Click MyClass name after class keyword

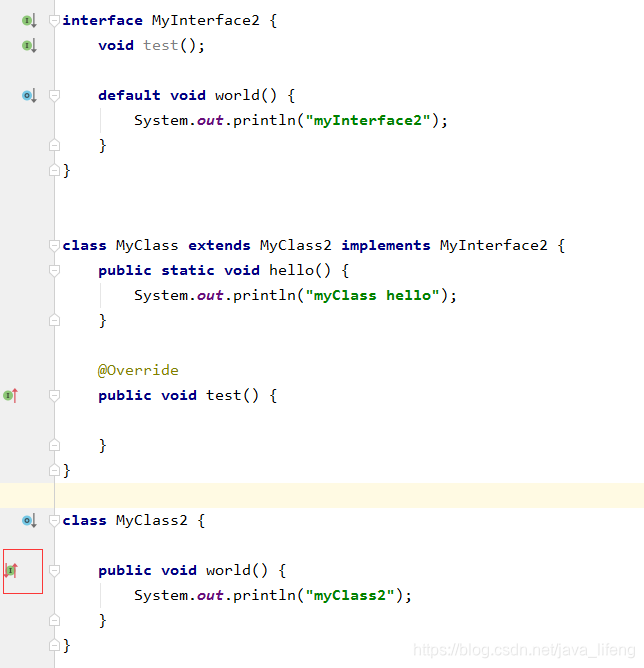pos(147,245)
